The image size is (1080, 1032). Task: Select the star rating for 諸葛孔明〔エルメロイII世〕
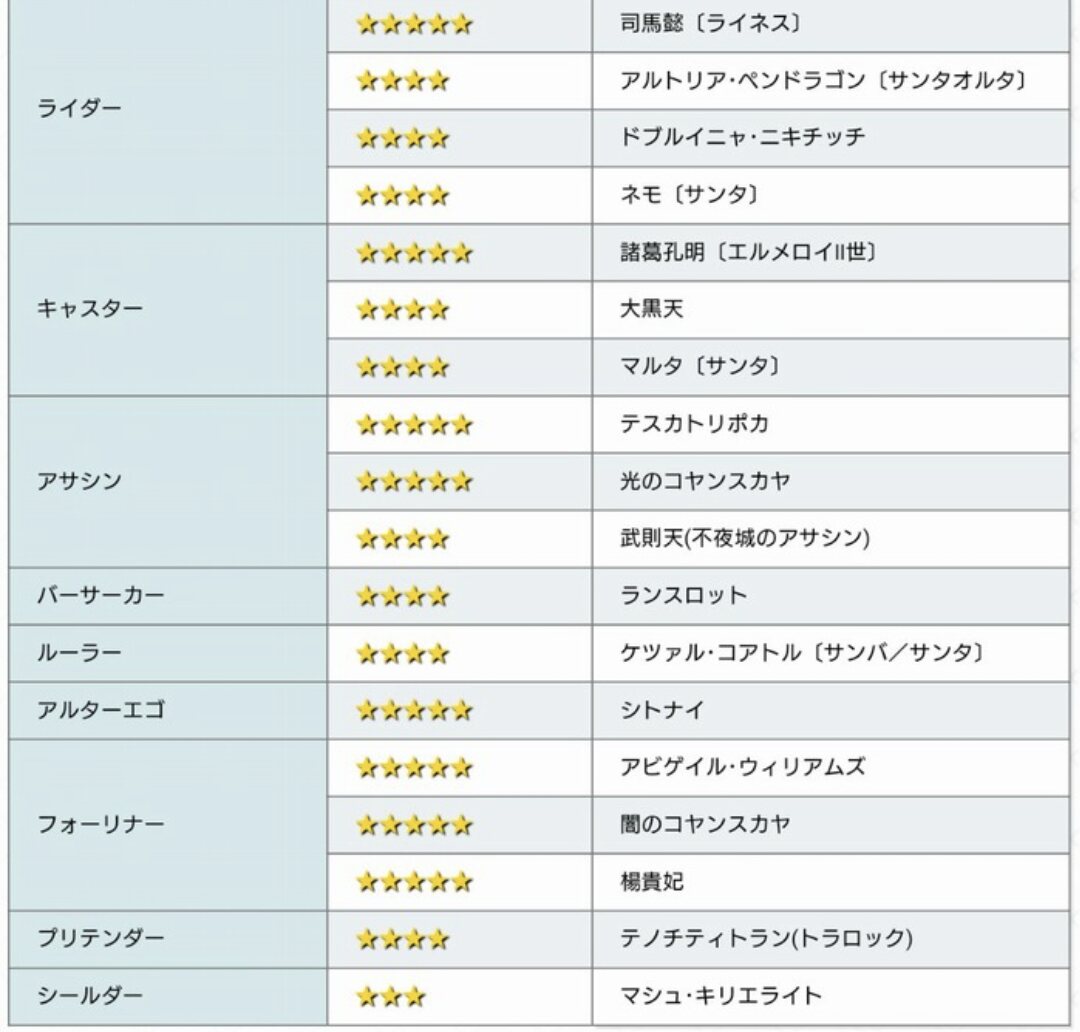coord(413,254)
